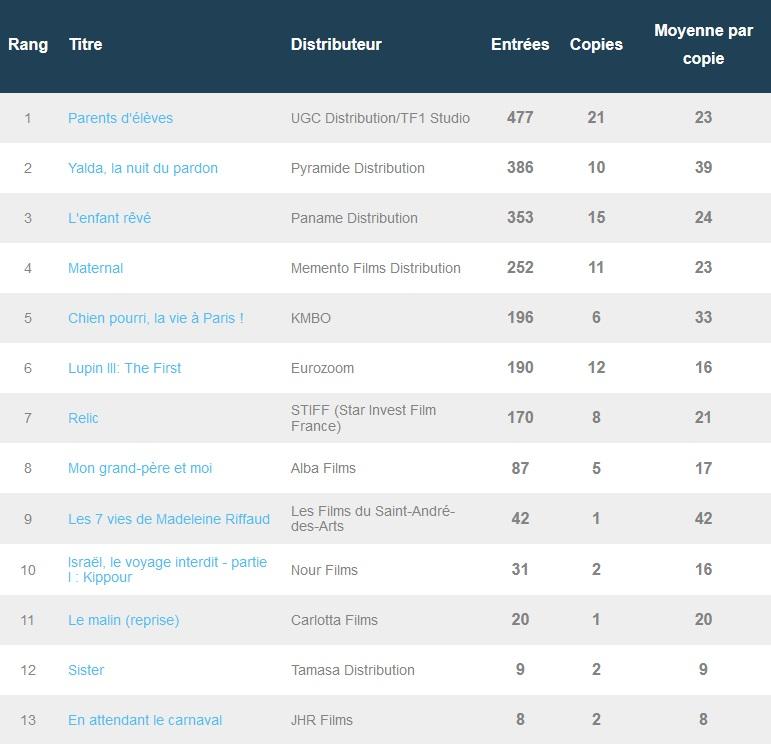The width and height of the screenshot is (771, 744).
Task: Click the Titre column header
Action: click(x=85, y=44)
